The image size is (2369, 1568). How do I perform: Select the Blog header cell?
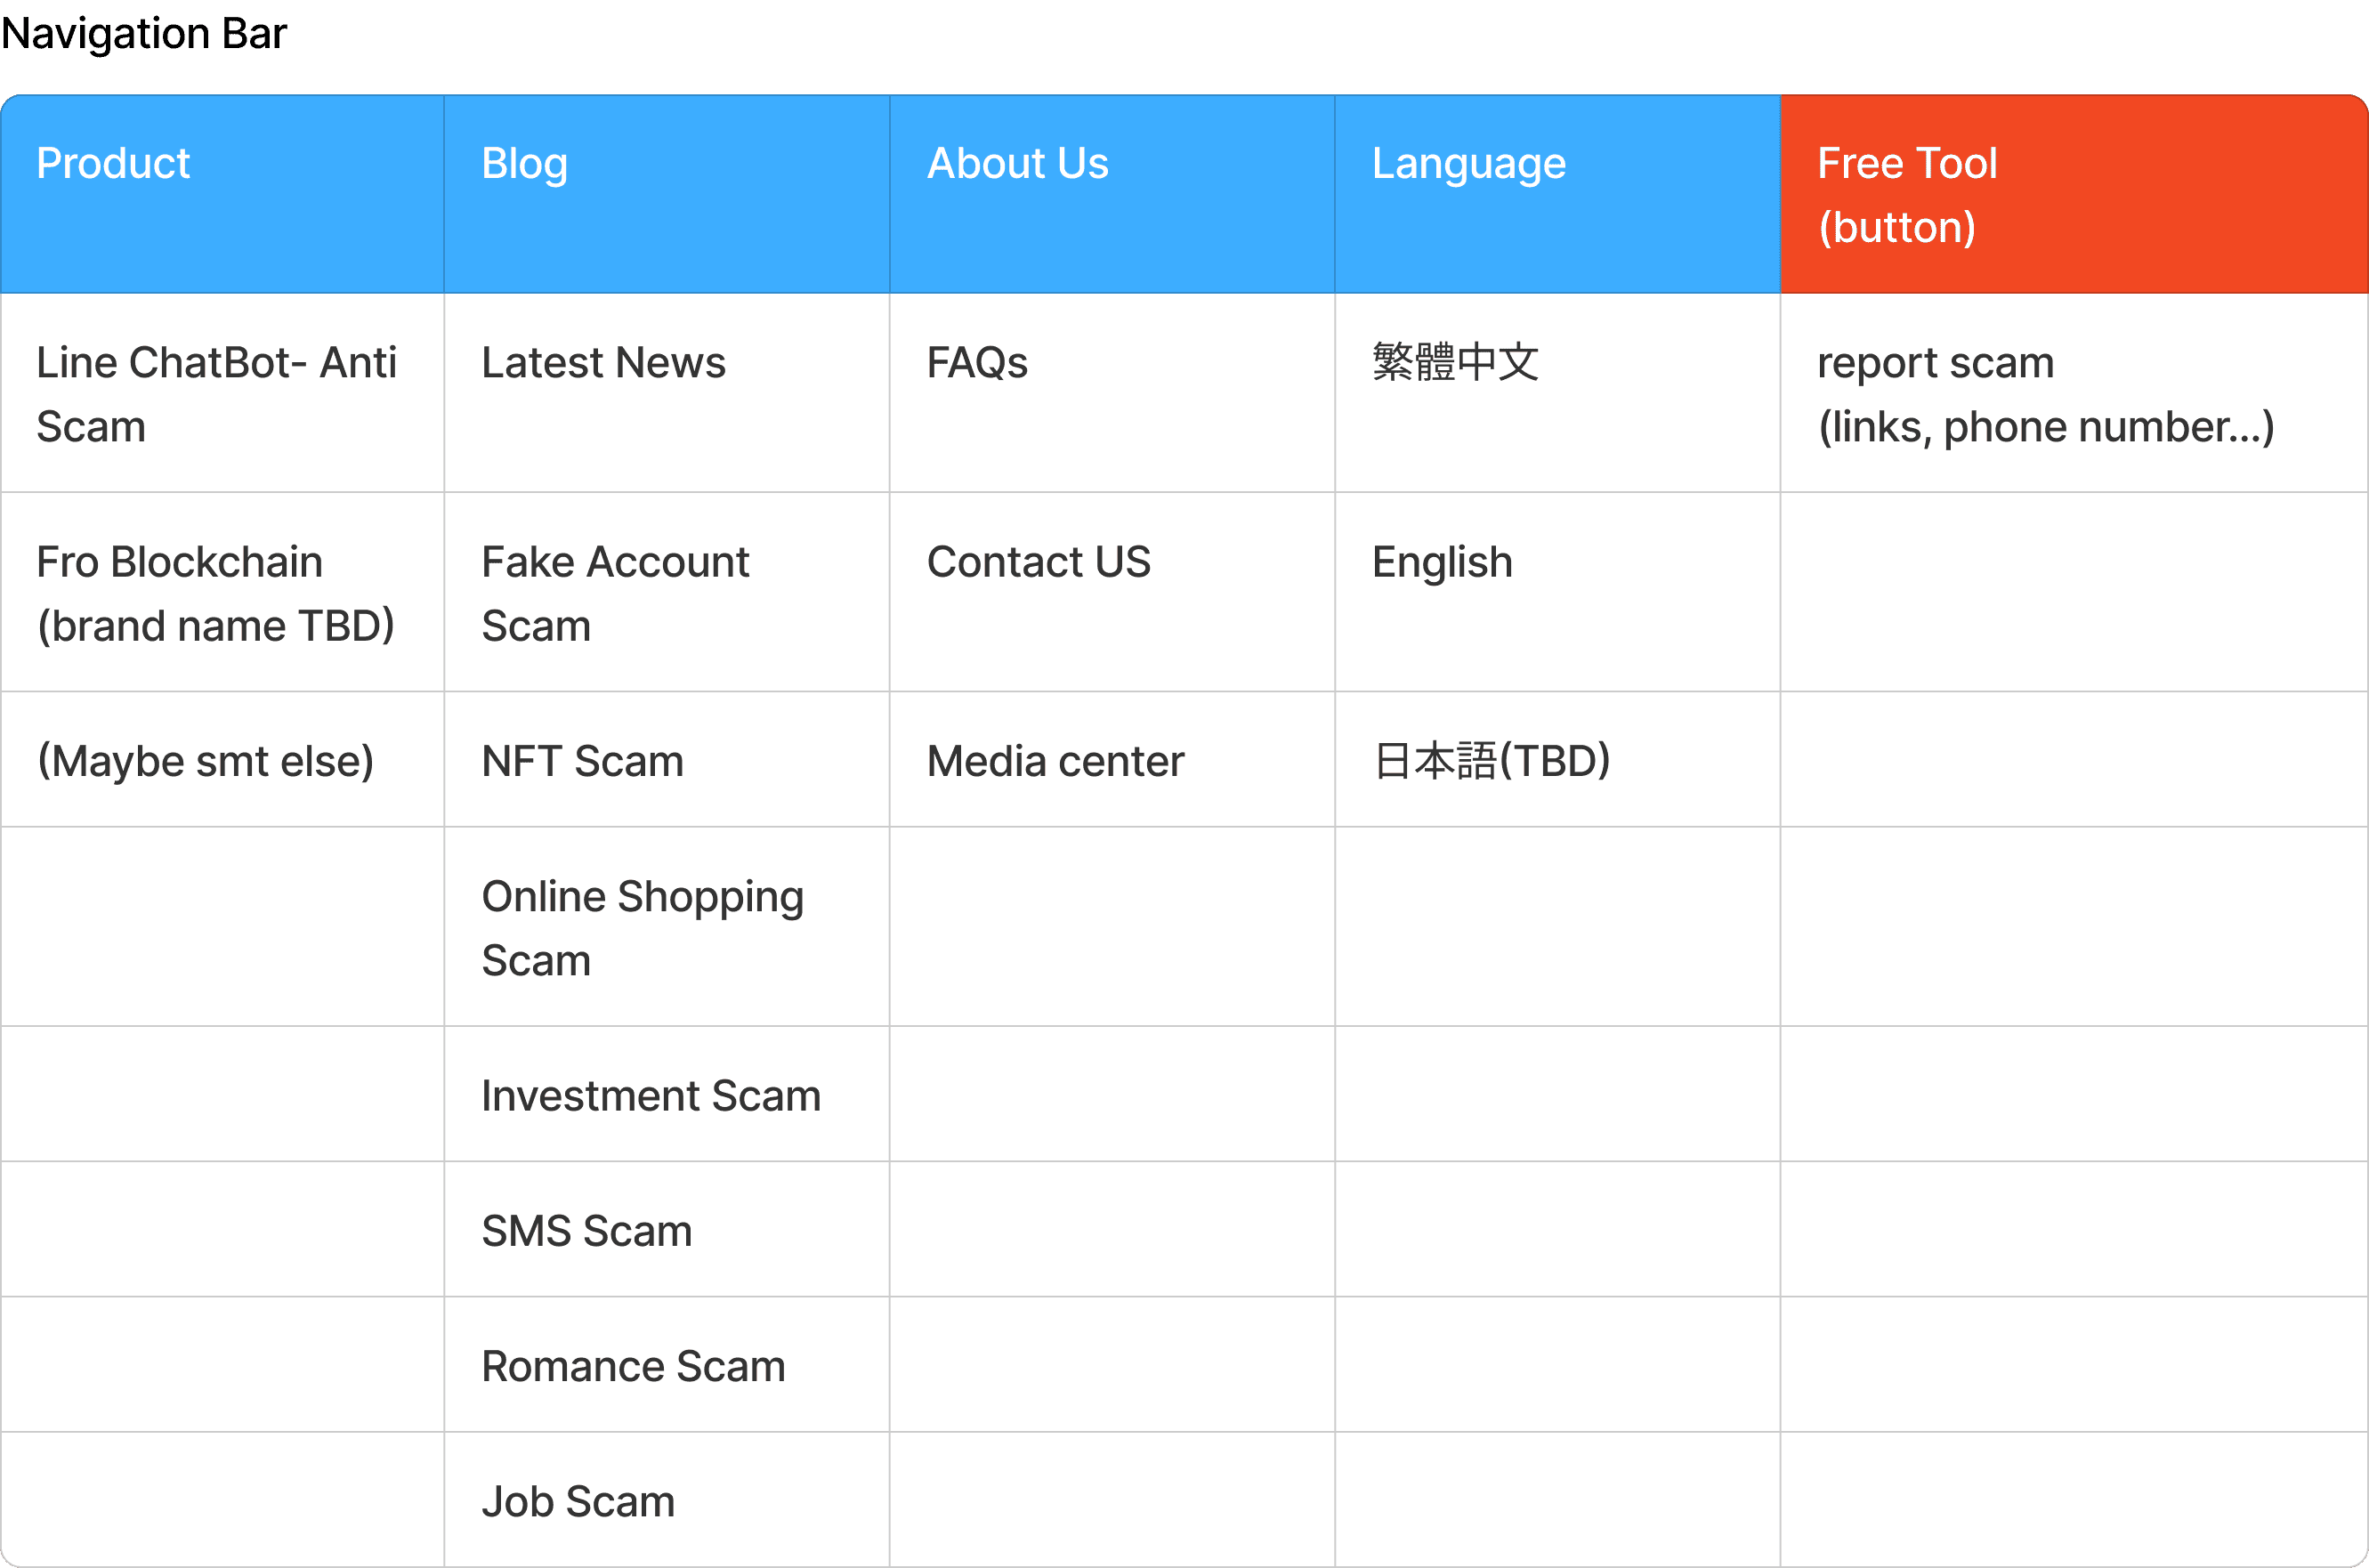coord(524,163)
